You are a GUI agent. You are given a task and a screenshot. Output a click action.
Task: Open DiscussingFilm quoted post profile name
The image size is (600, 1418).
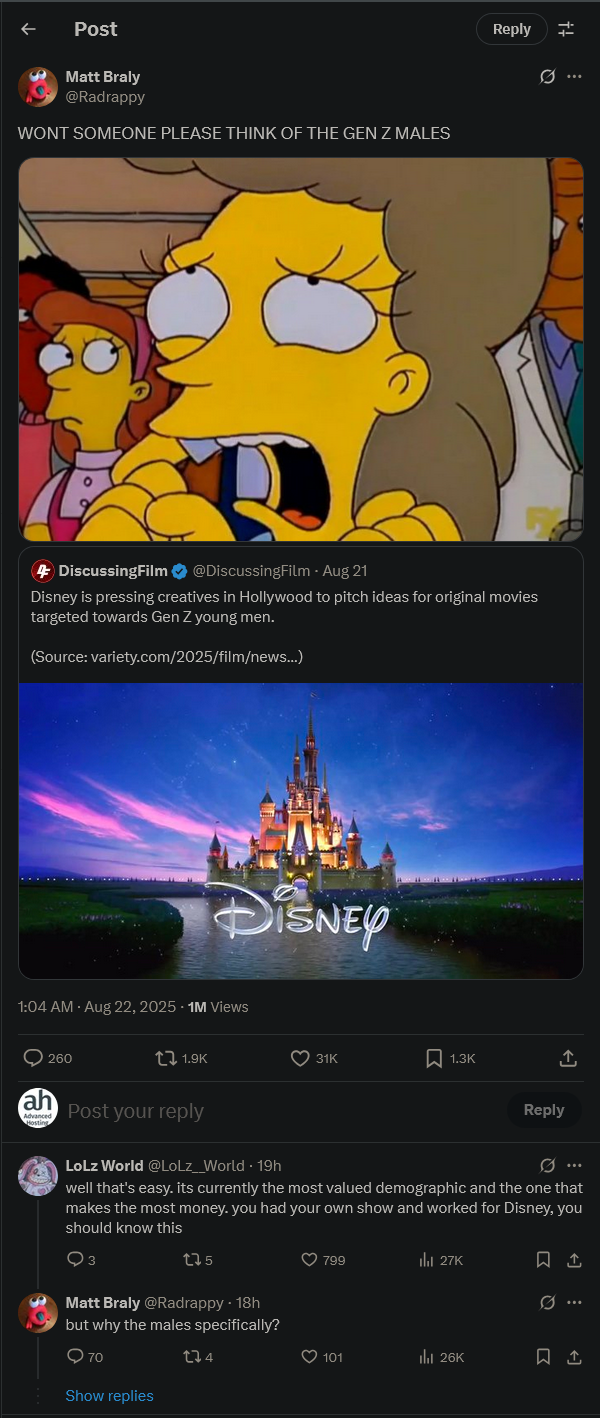click(113, 571)
